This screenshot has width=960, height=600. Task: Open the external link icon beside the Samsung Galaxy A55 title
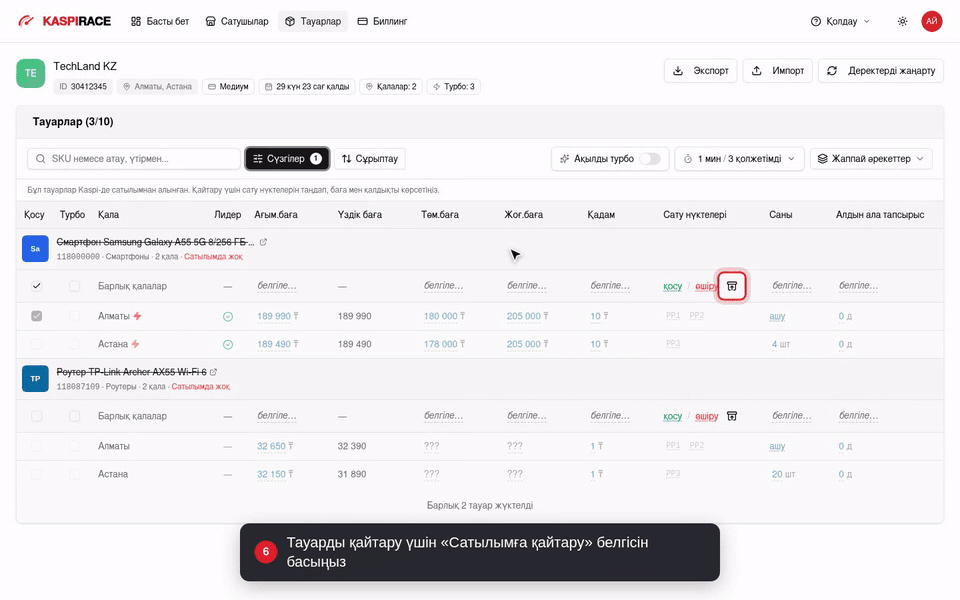pos(263,242)
